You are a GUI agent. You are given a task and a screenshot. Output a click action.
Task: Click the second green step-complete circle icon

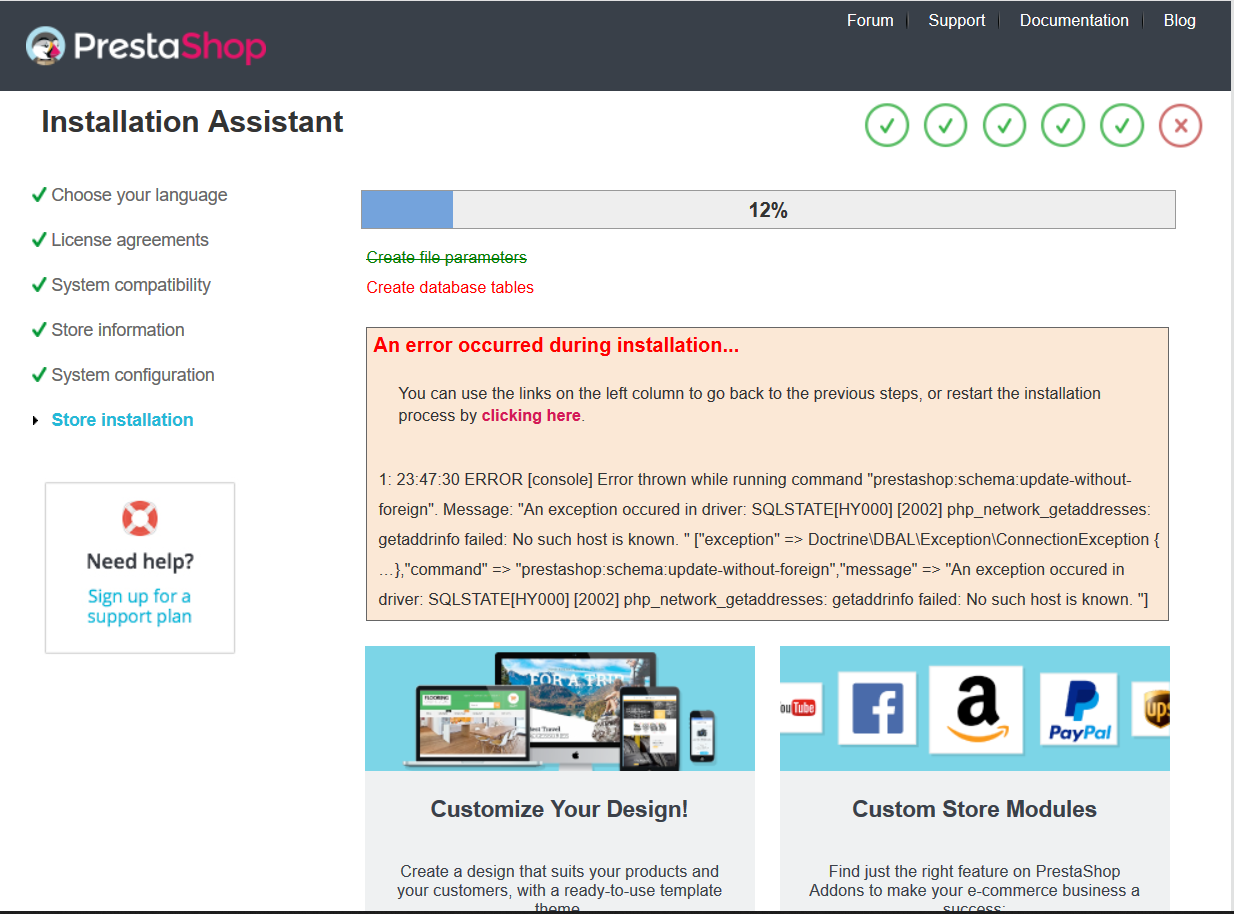(x=946, y=126)
